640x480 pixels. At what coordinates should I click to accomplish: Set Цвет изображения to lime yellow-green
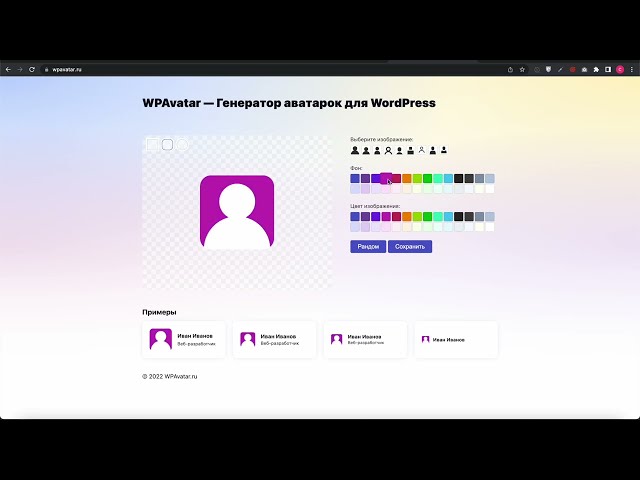pos(417,216)
